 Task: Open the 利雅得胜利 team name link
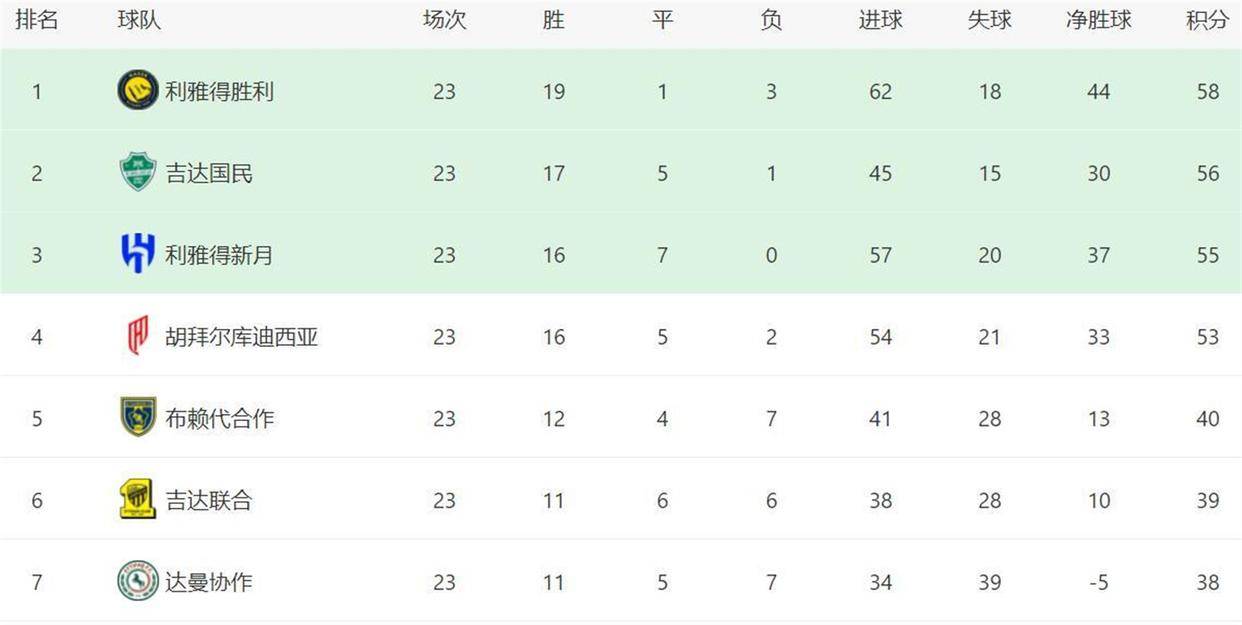(x=219, y=91)
